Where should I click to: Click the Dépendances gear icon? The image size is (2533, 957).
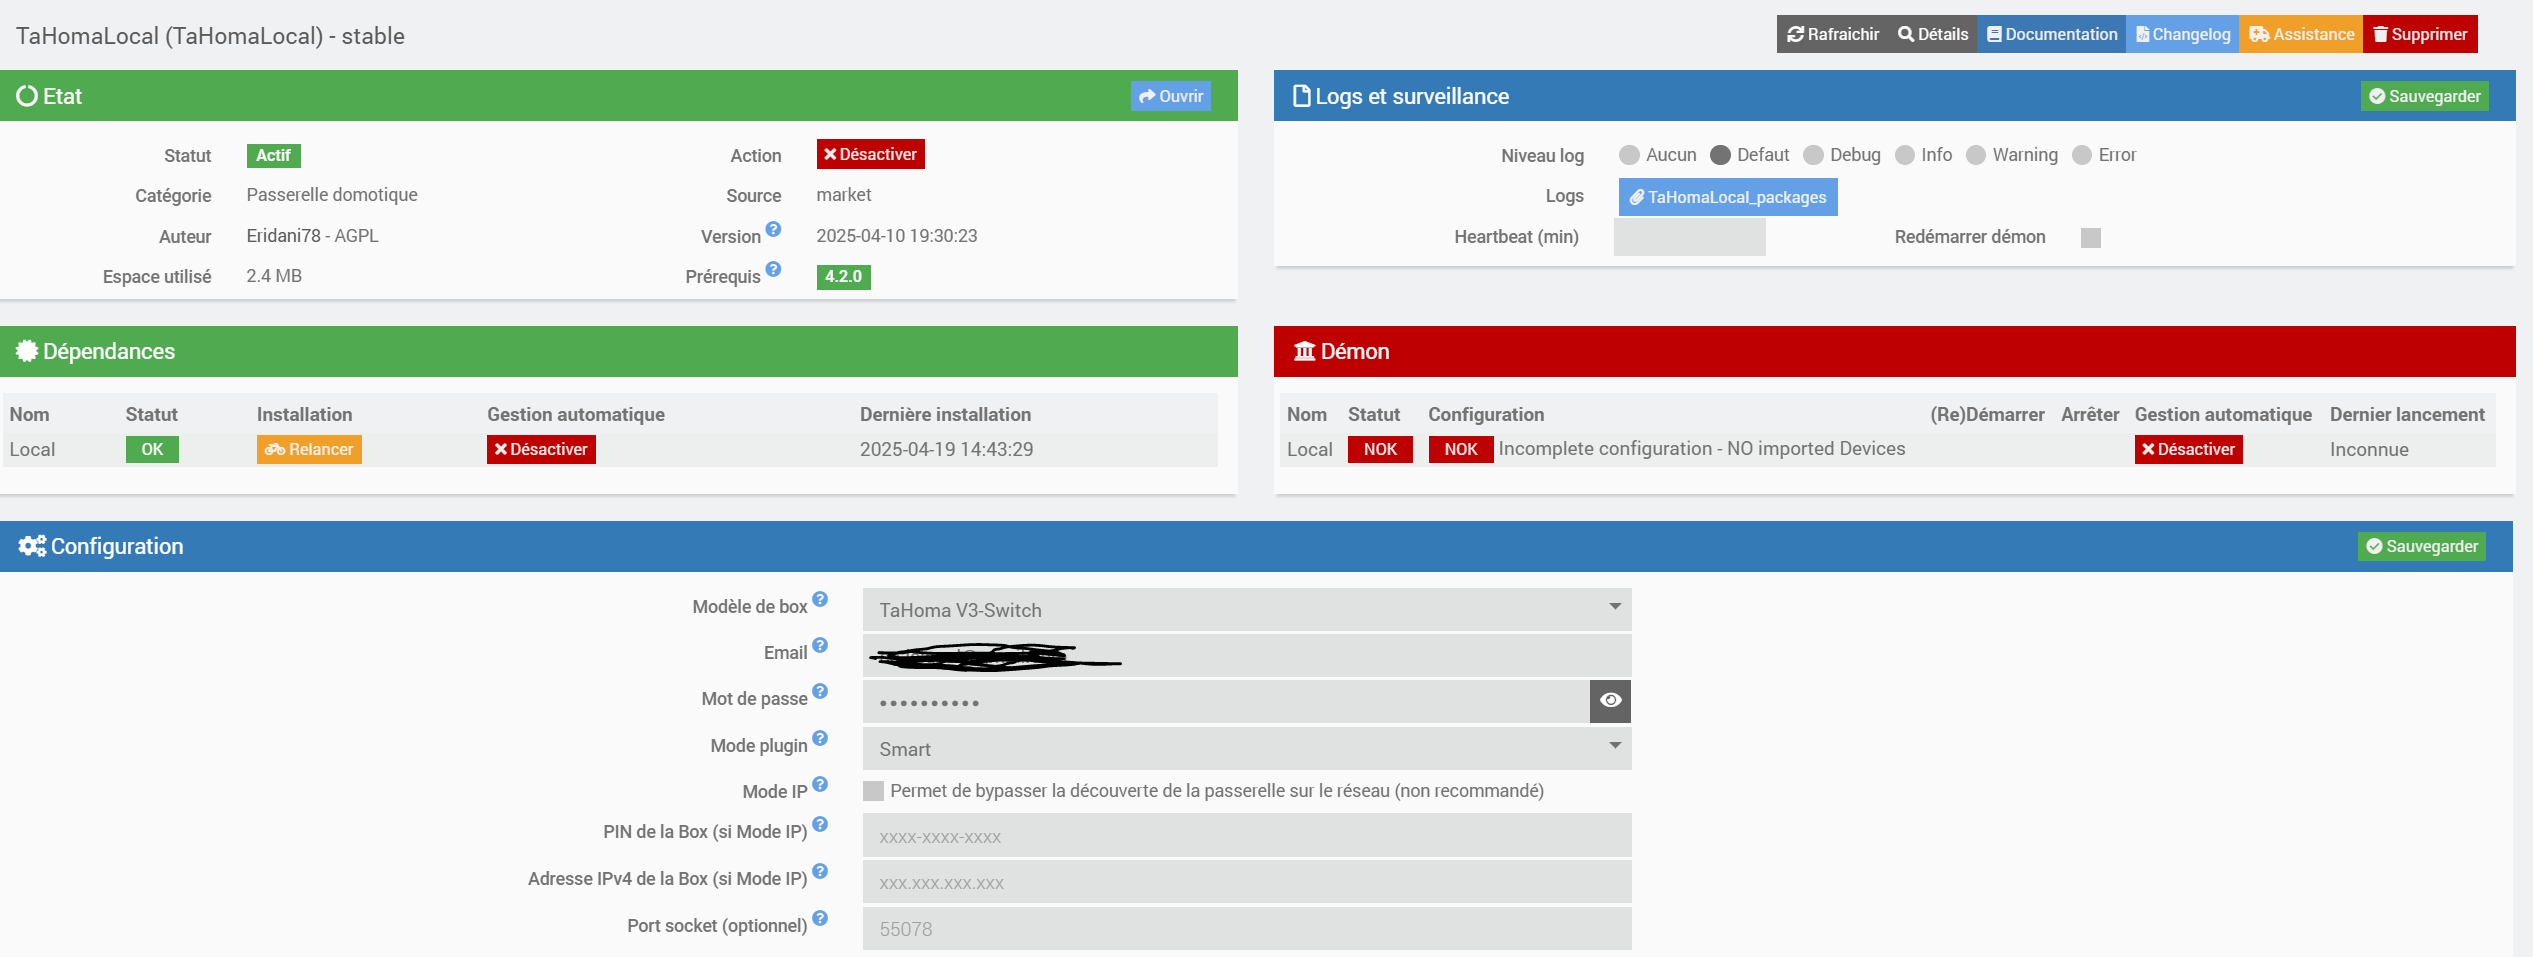click(27, 351)
